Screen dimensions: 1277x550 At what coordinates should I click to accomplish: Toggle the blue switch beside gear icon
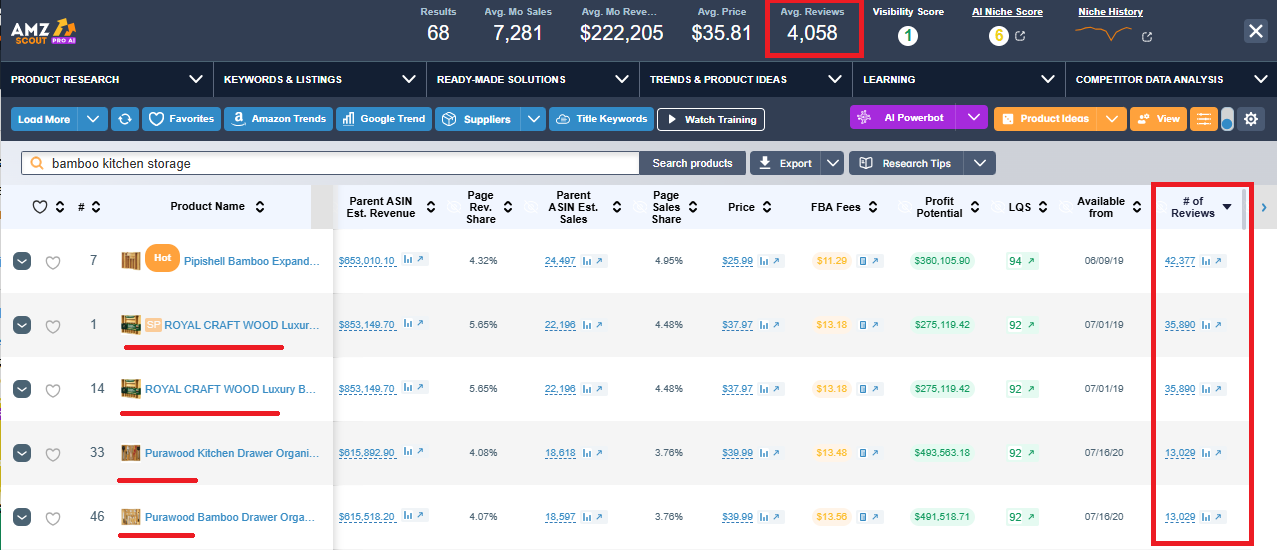[1227, 119]
